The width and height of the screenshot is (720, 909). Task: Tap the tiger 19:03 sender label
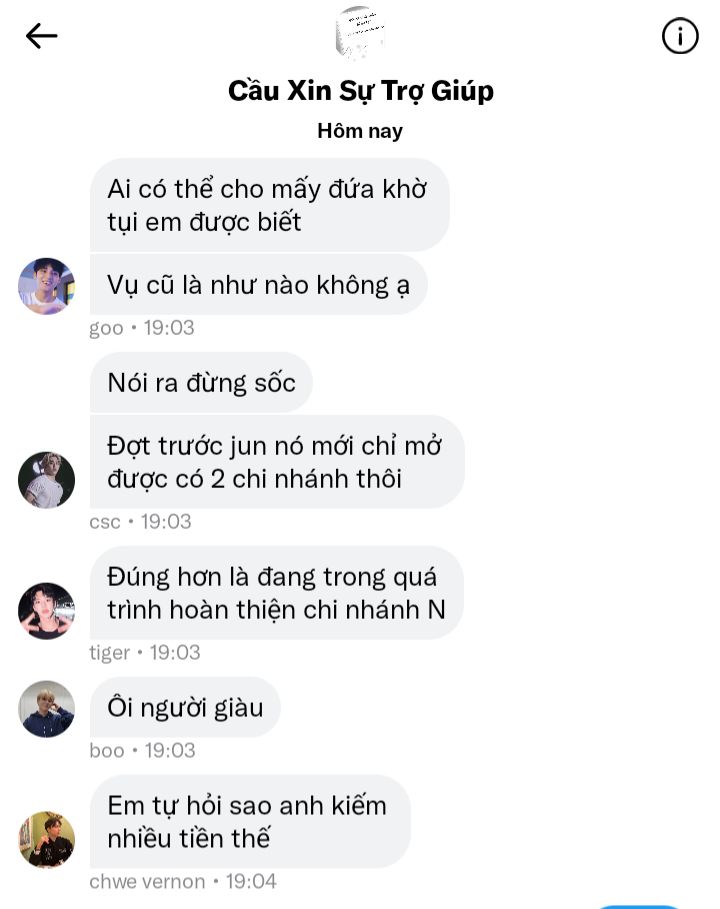click(144, 653)
